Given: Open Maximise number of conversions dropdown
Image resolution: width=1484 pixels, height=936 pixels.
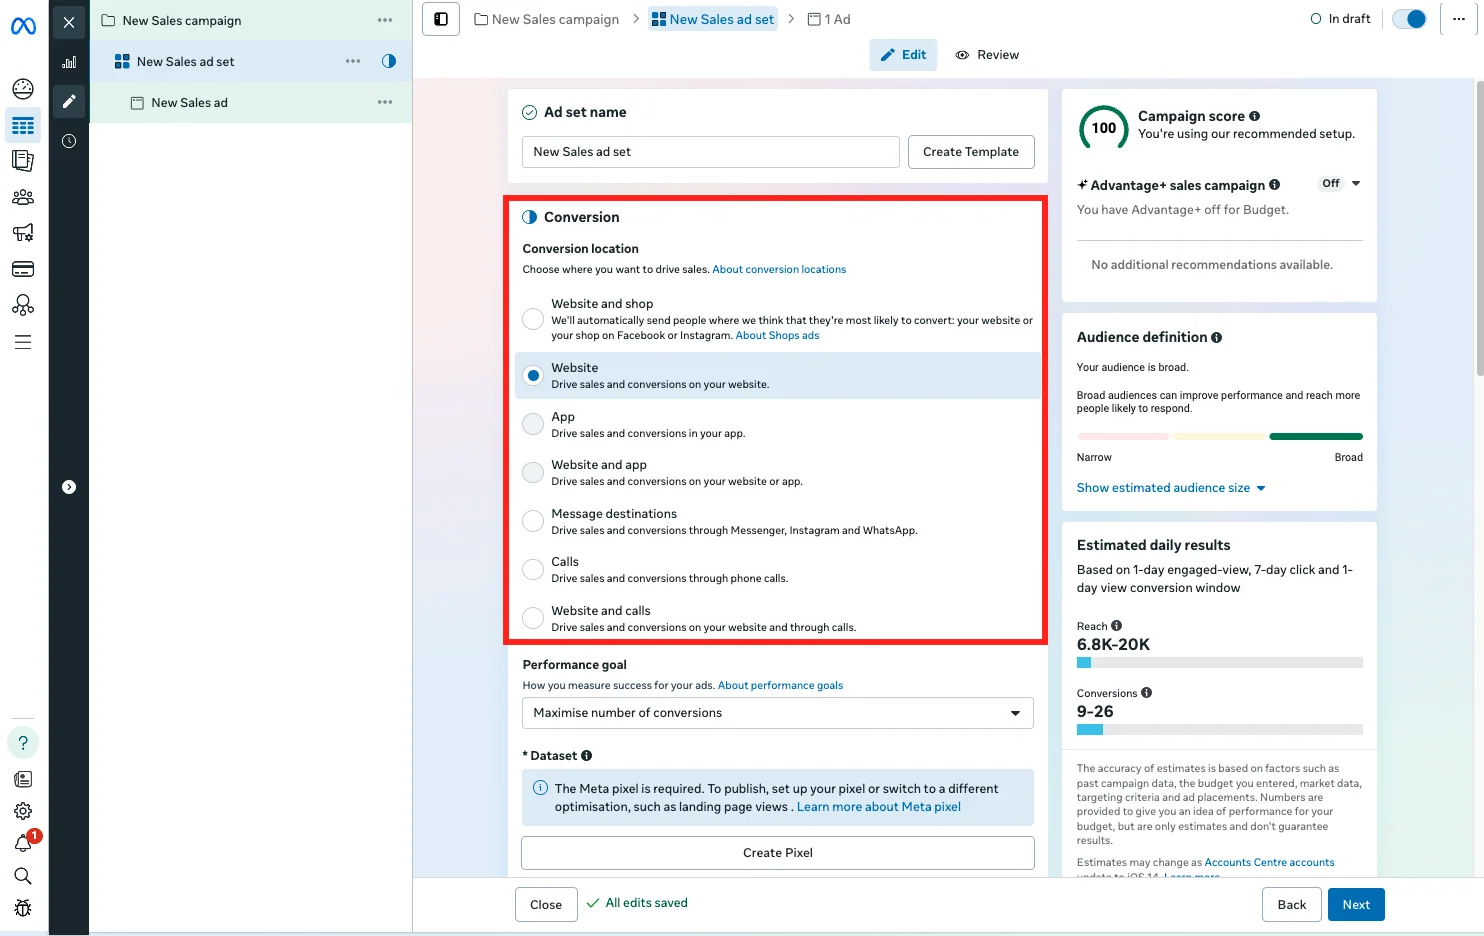Looking at the screenshot, I should coord(778,713).
